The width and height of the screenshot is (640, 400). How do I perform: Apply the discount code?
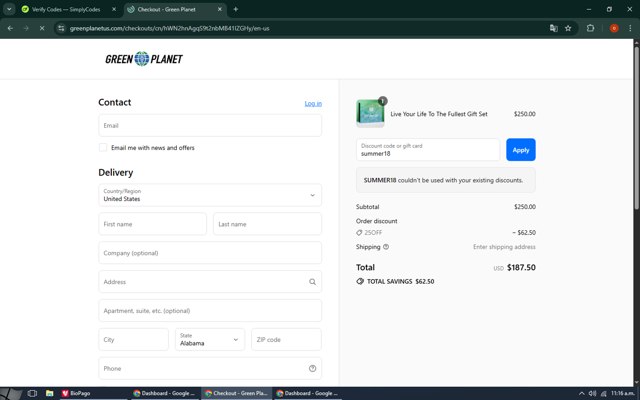(x=521, y=150)
